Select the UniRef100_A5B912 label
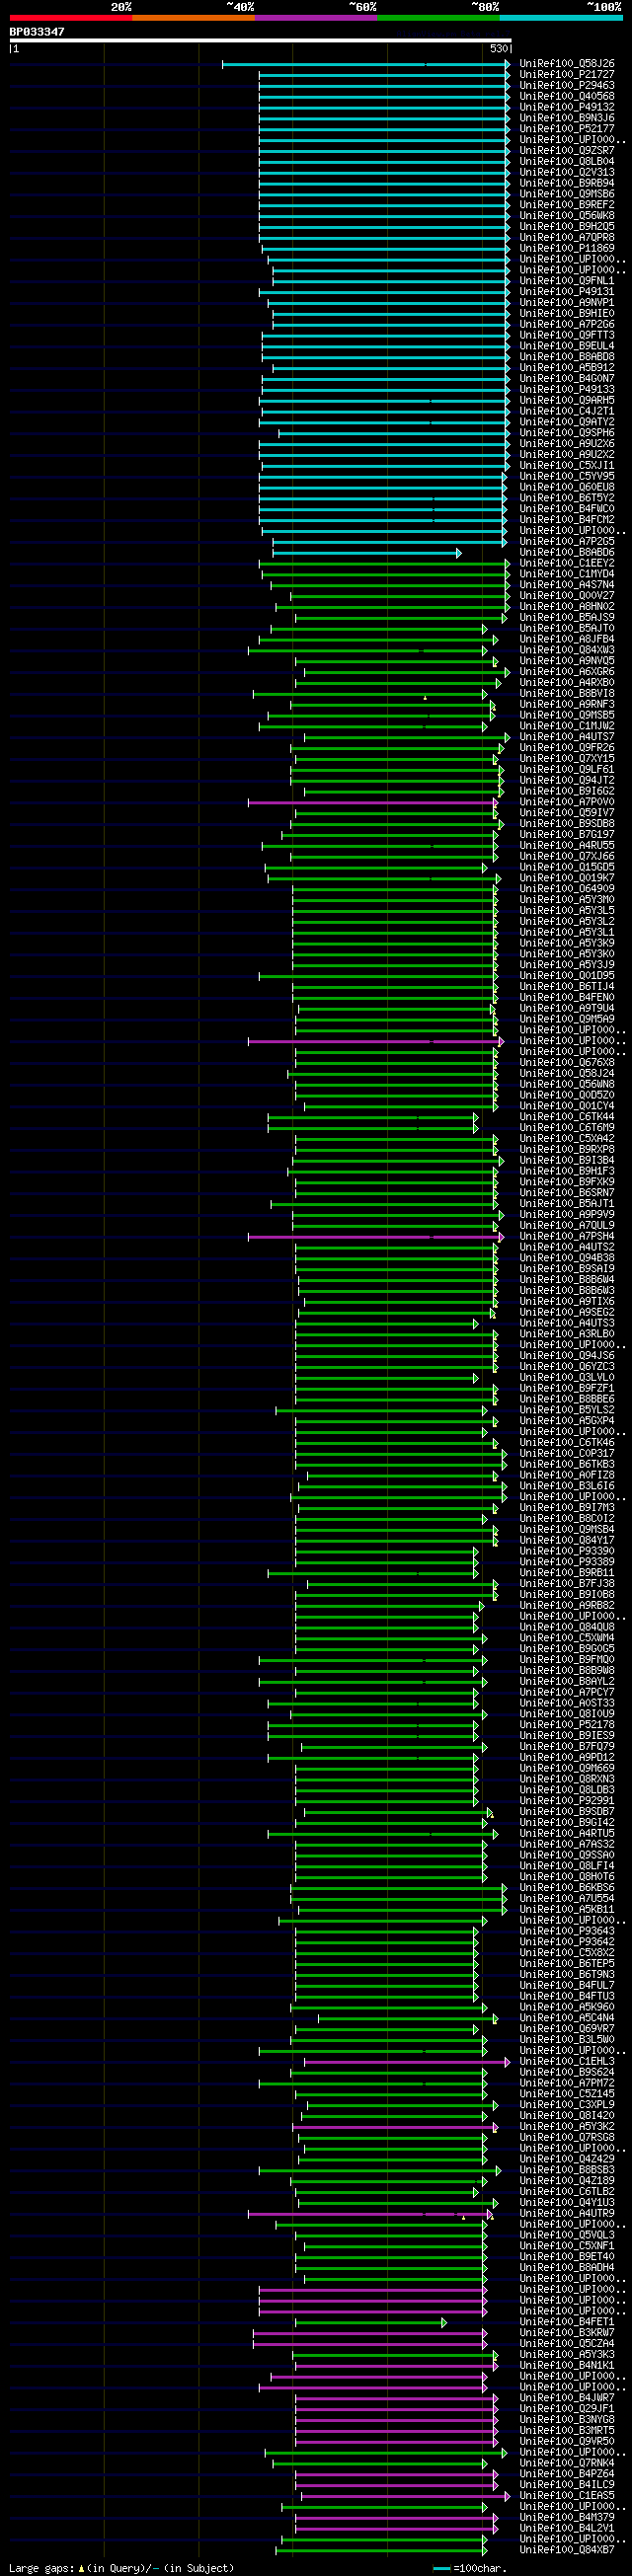The height and width of the screenshot is (2576, 632). 567,368
